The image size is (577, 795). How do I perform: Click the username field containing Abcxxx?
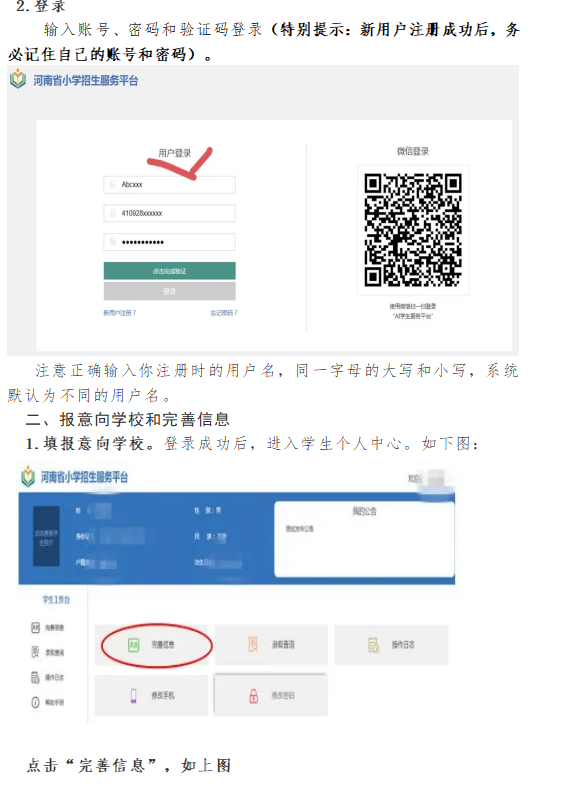tap(169, 185)
